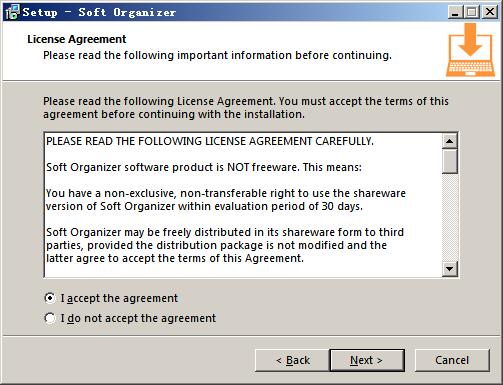The height and width of the screenshot is (385, 503).
Task: Click the NOT freeware sentence
Action: pyautogui.click(x=204, y=167)
